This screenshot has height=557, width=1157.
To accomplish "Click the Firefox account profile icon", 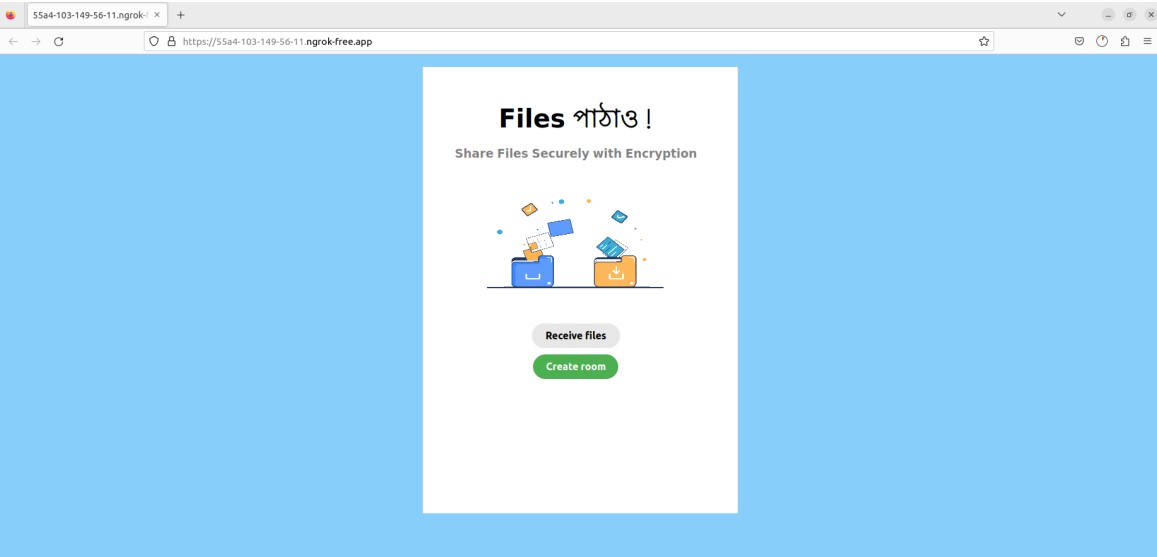I will click(x=1102, y=41).
